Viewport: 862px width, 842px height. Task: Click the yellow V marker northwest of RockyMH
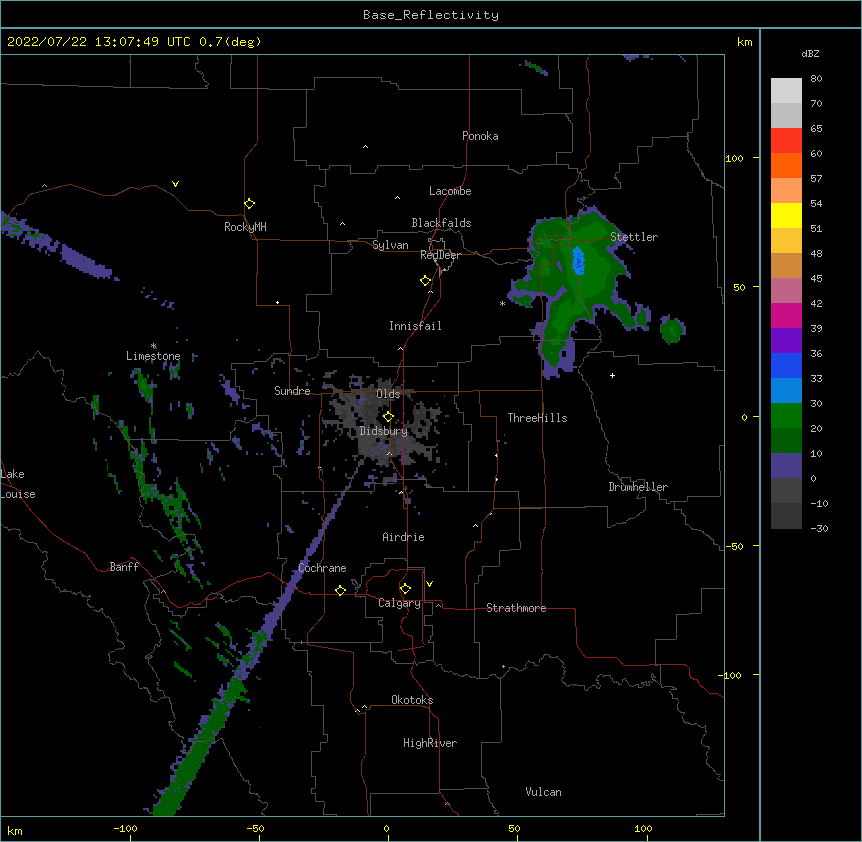(175, 184)
